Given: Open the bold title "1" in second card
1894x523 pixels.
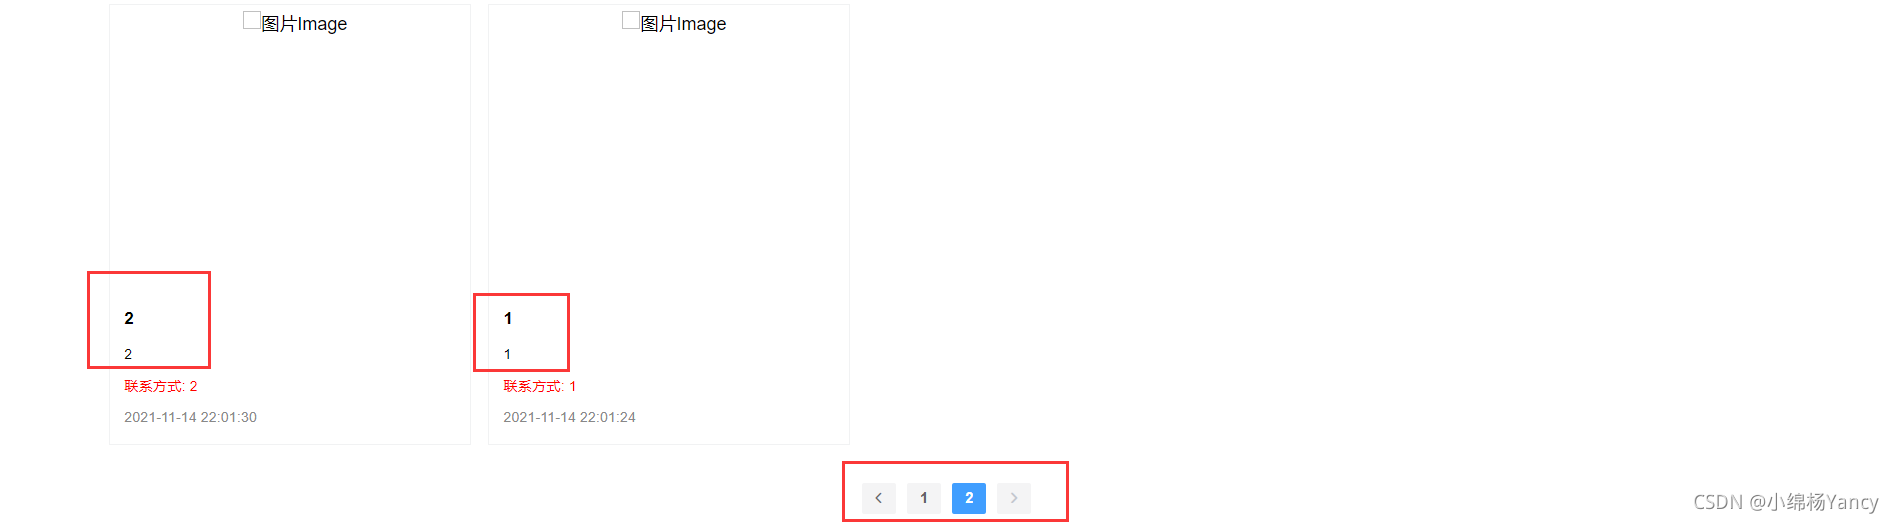Looking at the screenshot, I should (508, 318).
